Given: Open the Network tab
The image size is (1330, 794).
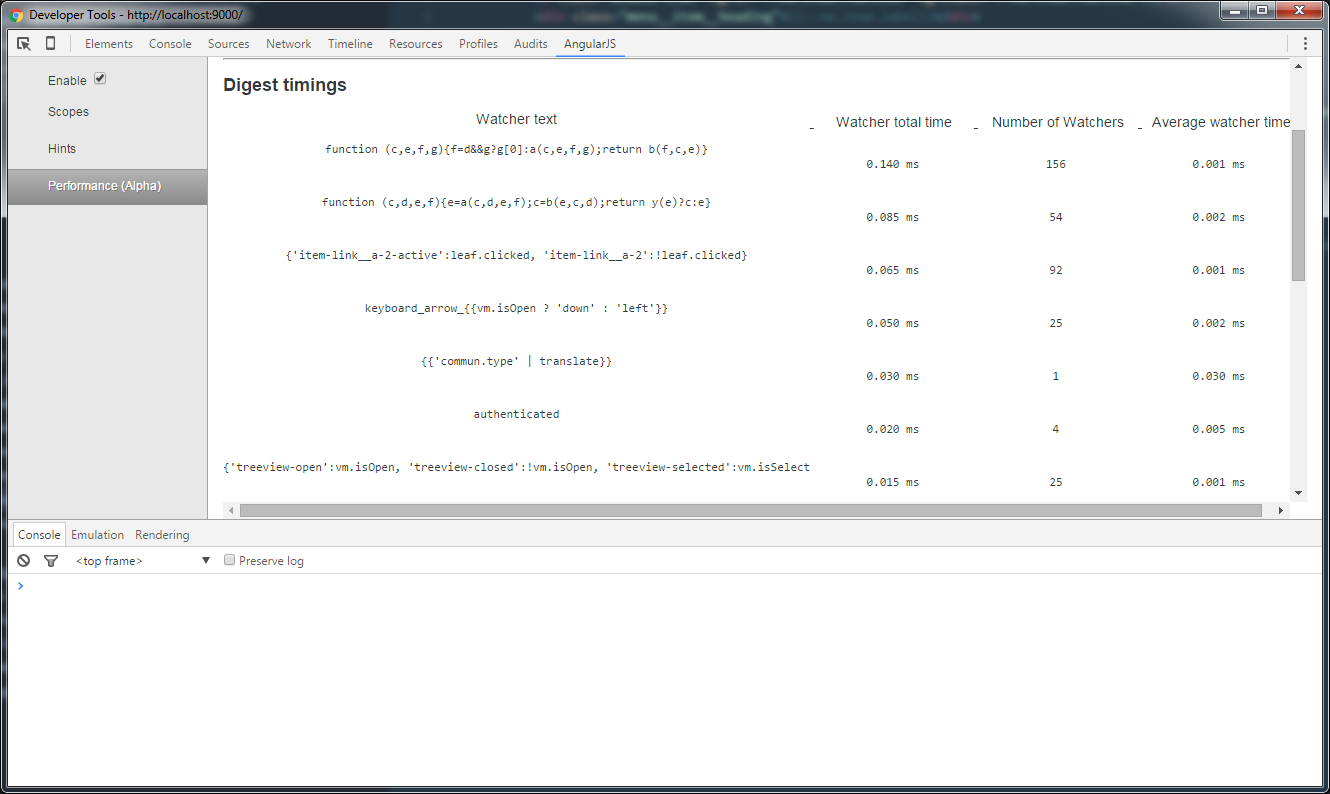Looking at the screenshot, I should (x=288, y=44).
